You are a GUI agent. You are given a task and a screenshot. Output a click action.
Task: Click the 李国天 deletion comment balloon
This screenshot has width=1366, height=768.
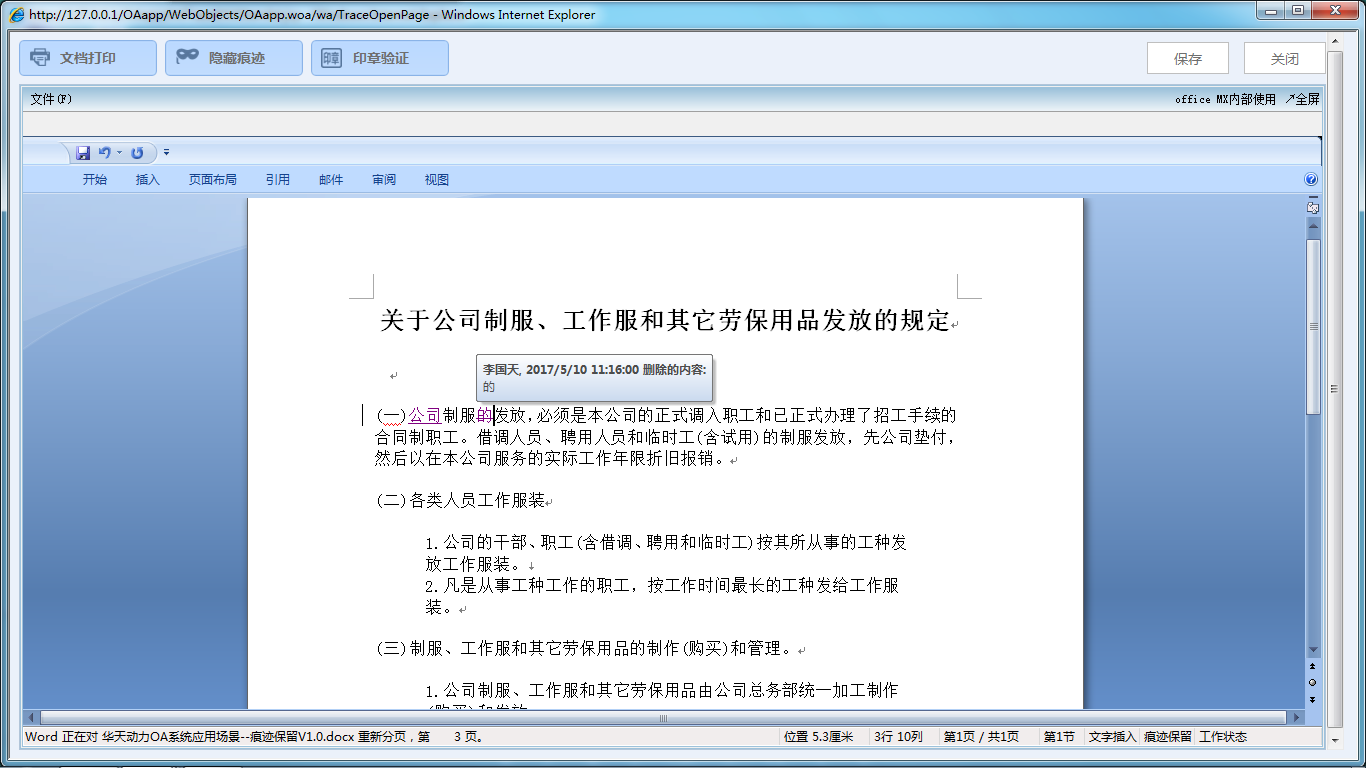(x=594, y=377)
